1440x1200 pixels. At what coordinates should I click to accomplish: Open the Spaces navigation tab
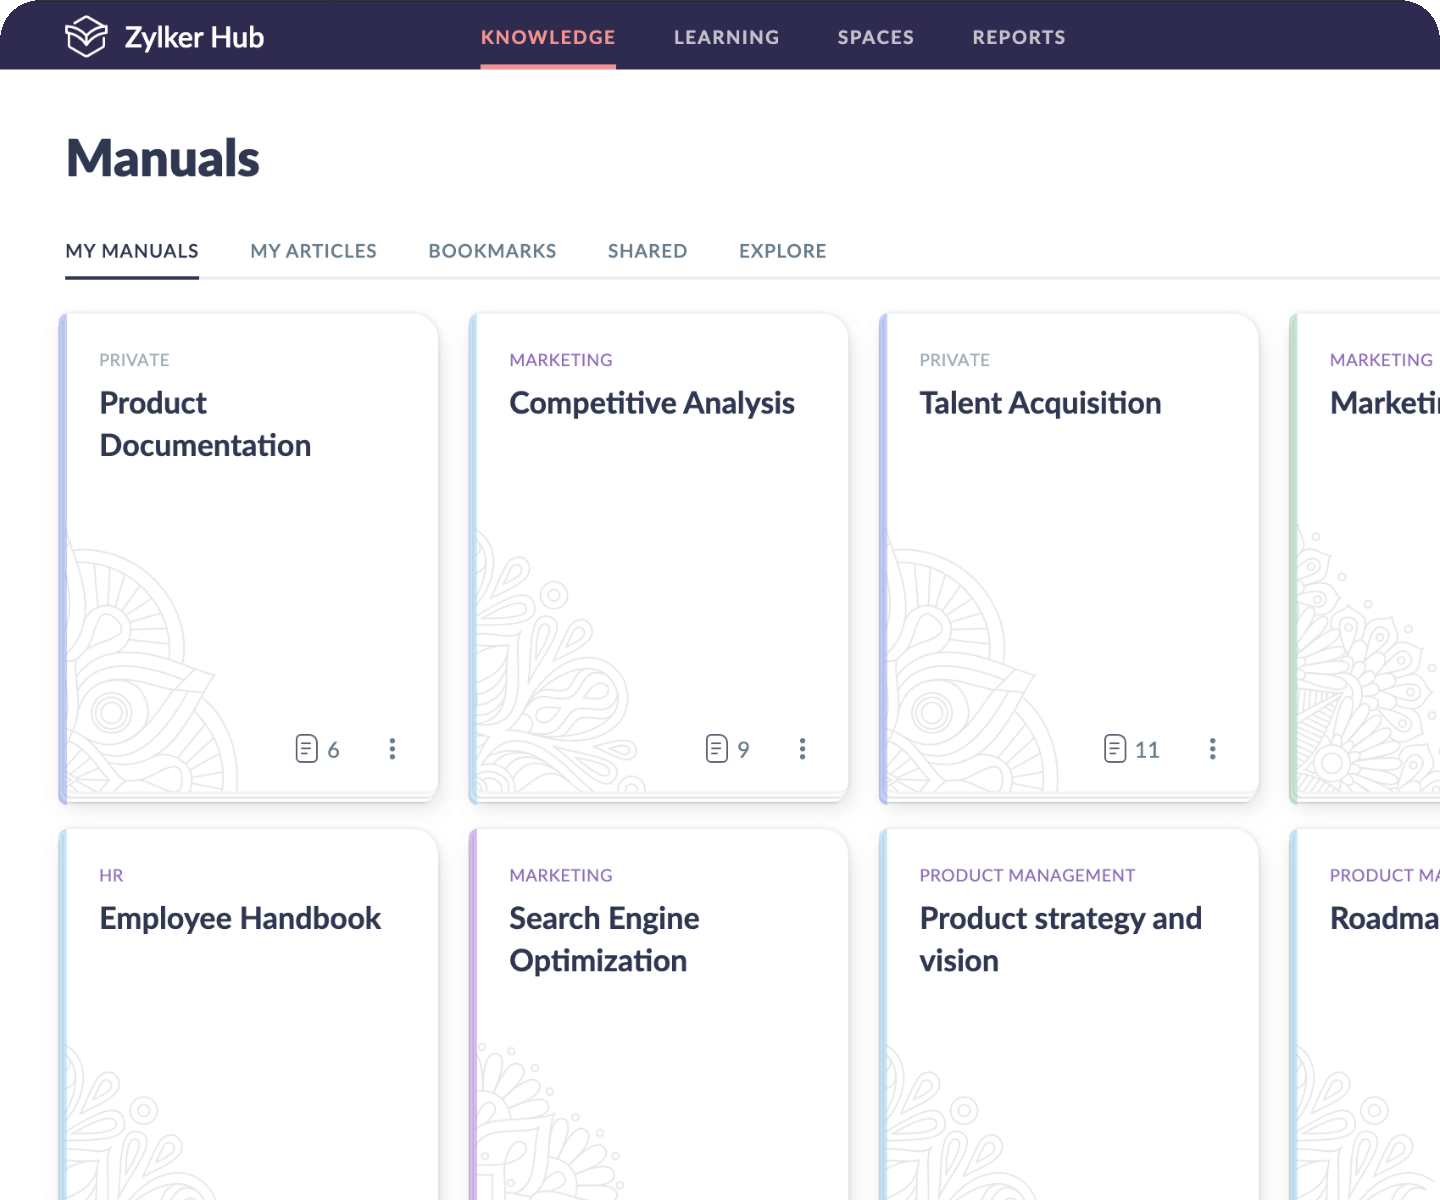click(x=875, y=37)
